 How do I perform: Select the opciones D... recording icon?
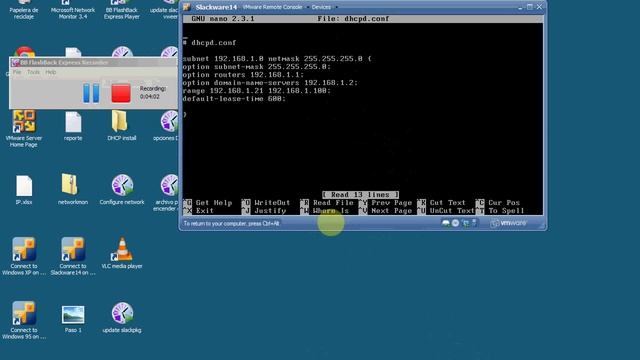tap(167, 126)
